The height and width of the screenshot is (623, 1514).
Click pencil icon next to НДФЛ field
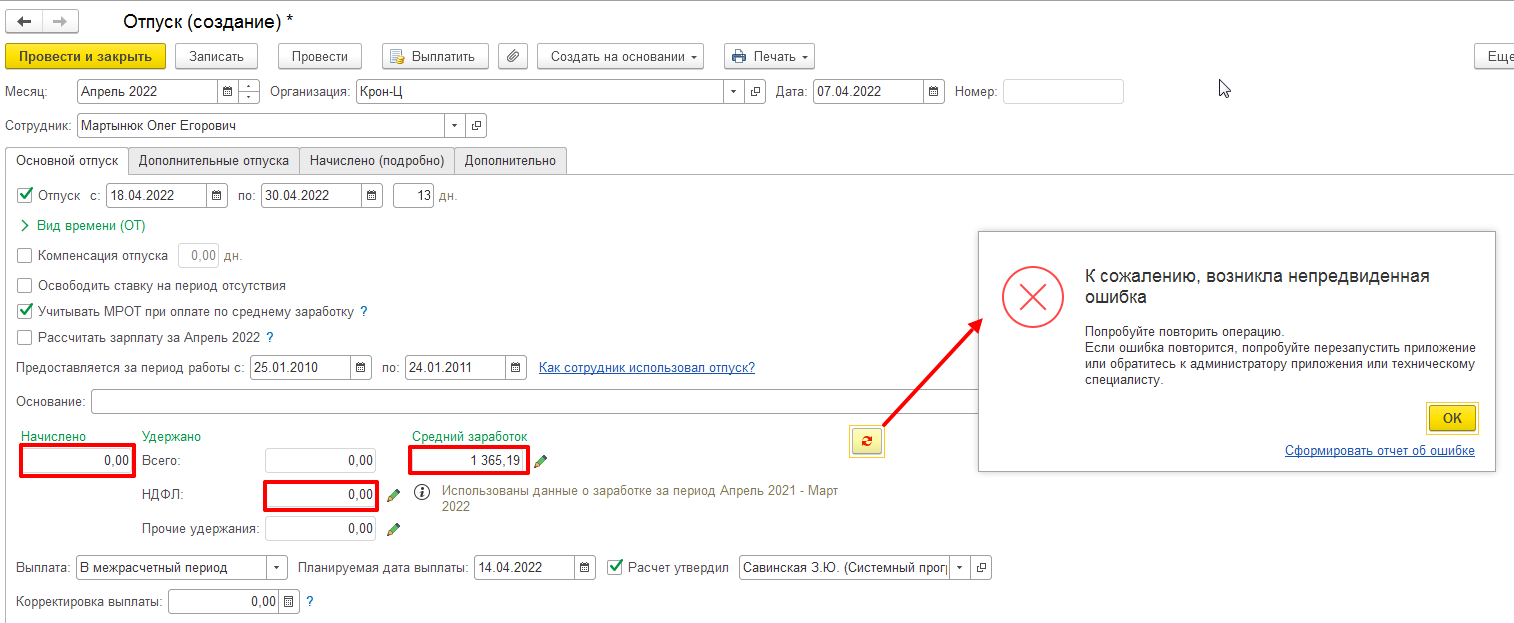(393, 495)
